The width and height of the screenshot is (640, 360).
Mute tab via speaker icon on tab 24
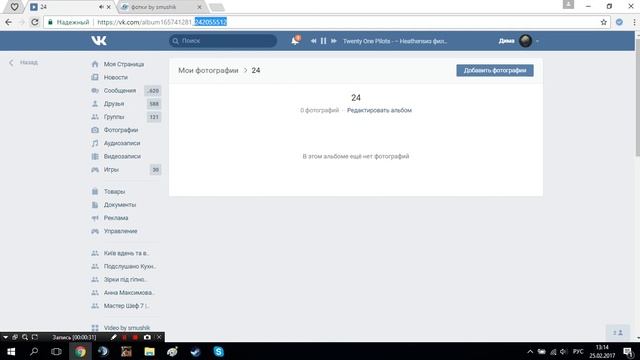pos(101,7)
